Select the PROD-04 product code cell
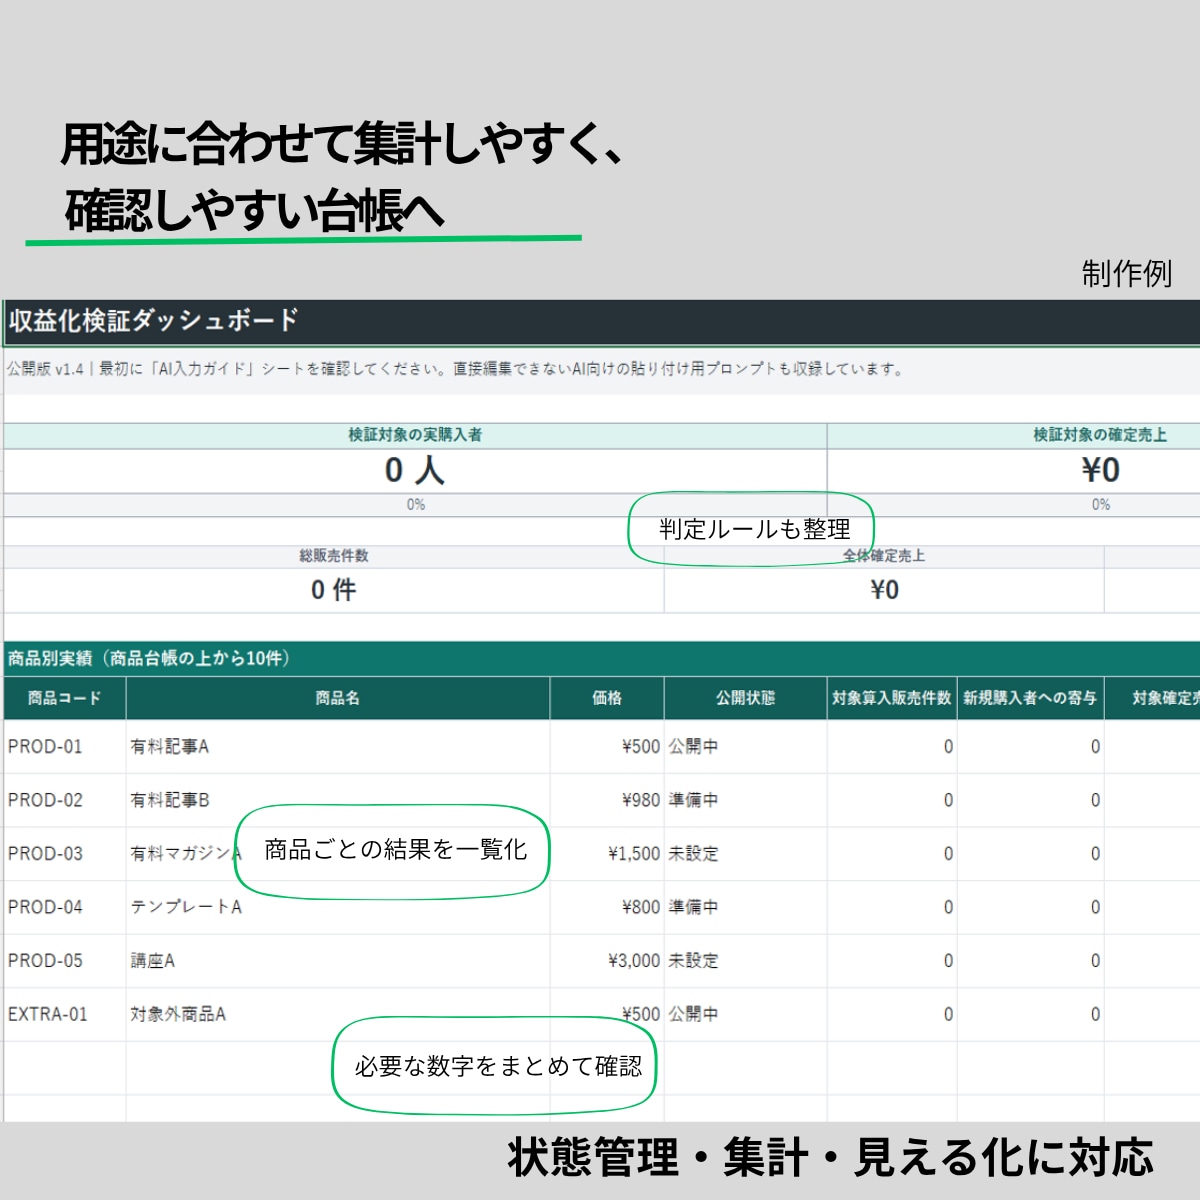1200x1200 pixels. (65, 907)
